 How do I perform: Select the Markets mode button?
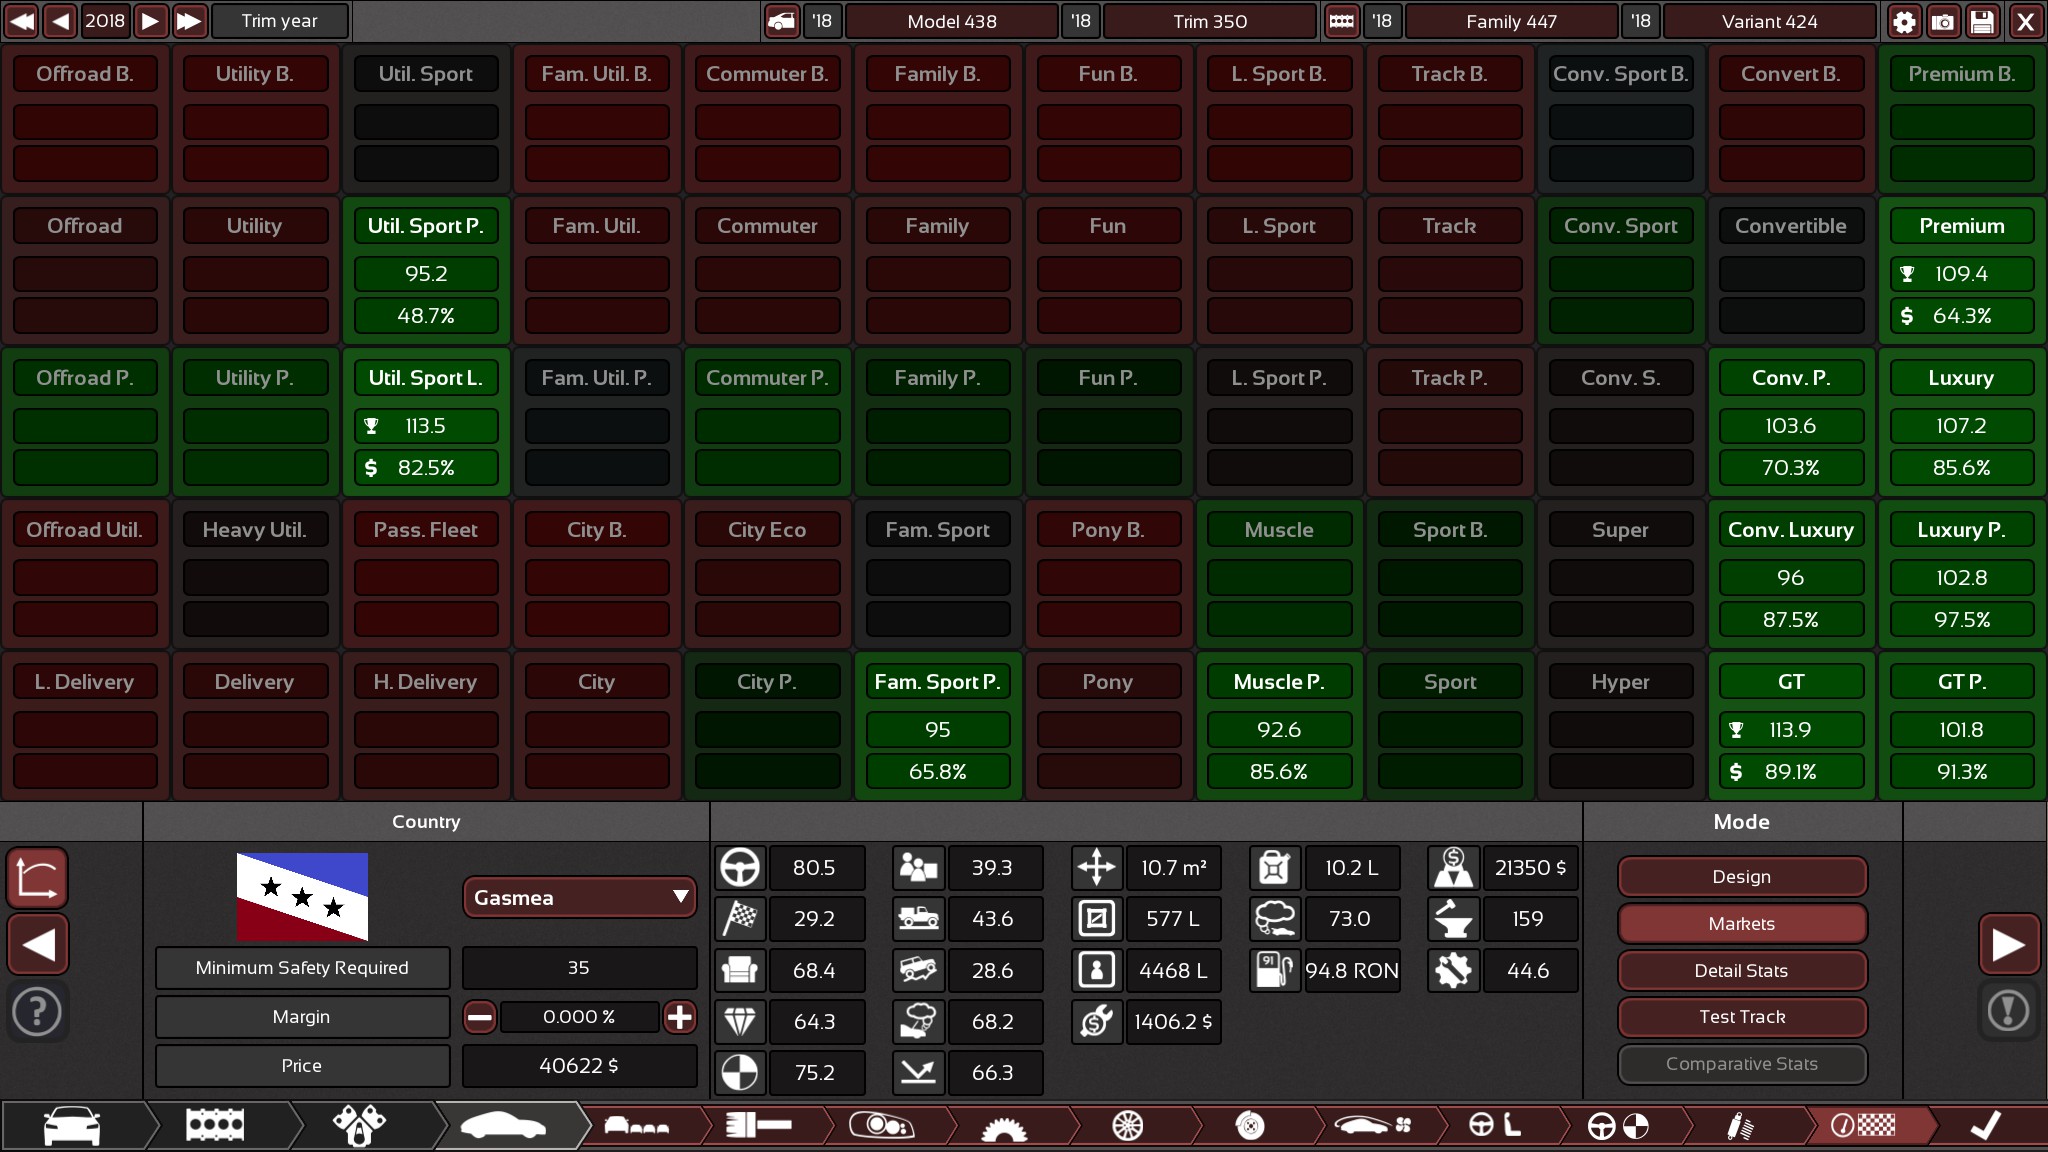pos(1742,924)
